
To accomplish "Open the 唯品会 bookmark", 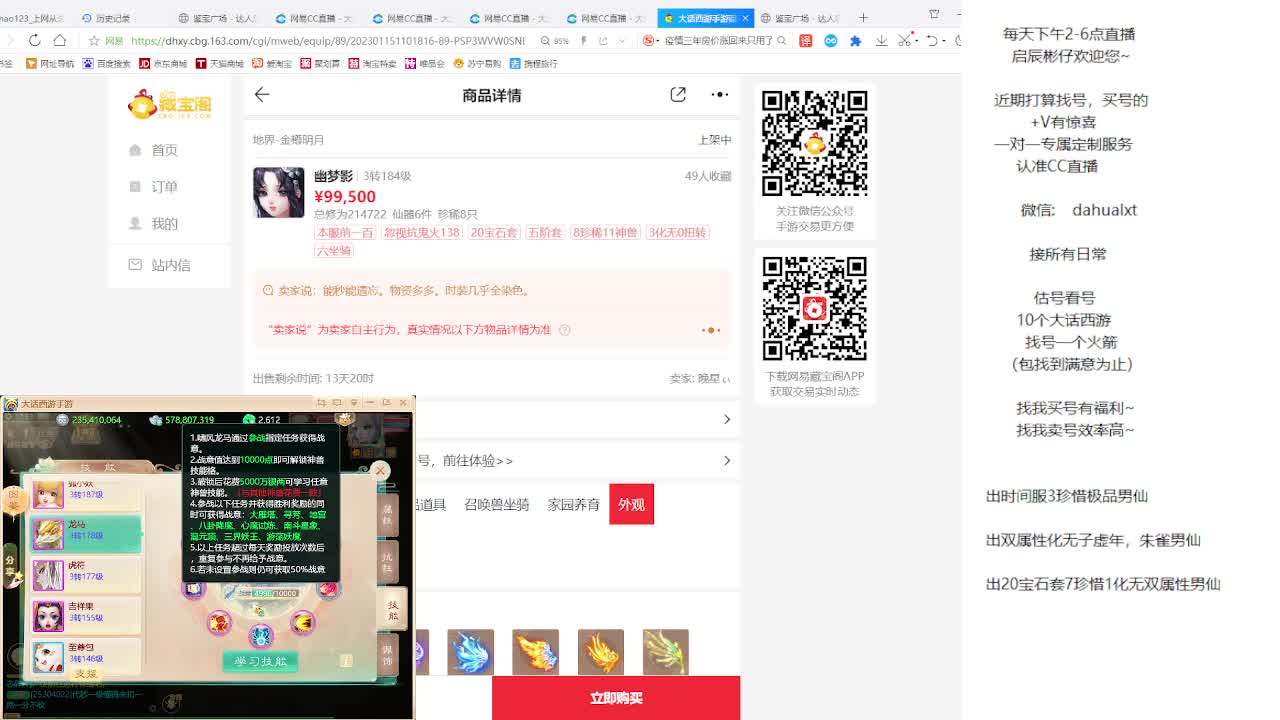I will (425, 63).
